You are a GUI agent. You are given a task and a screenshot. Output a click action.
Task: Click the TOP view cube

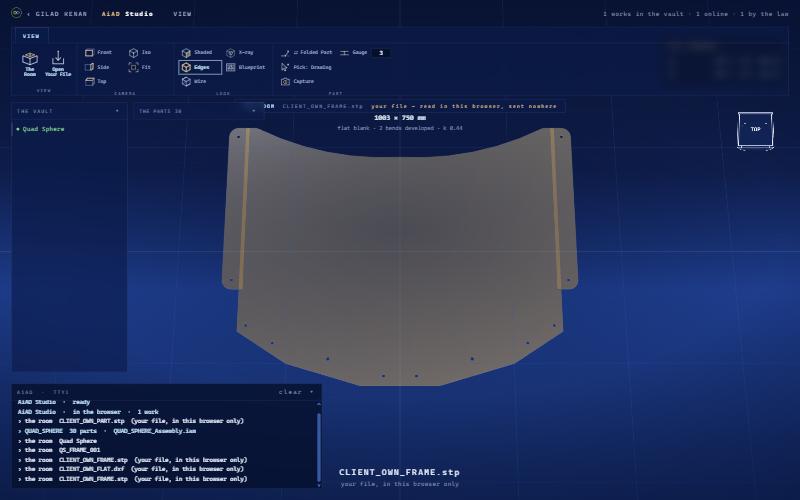tap(755, 130)
